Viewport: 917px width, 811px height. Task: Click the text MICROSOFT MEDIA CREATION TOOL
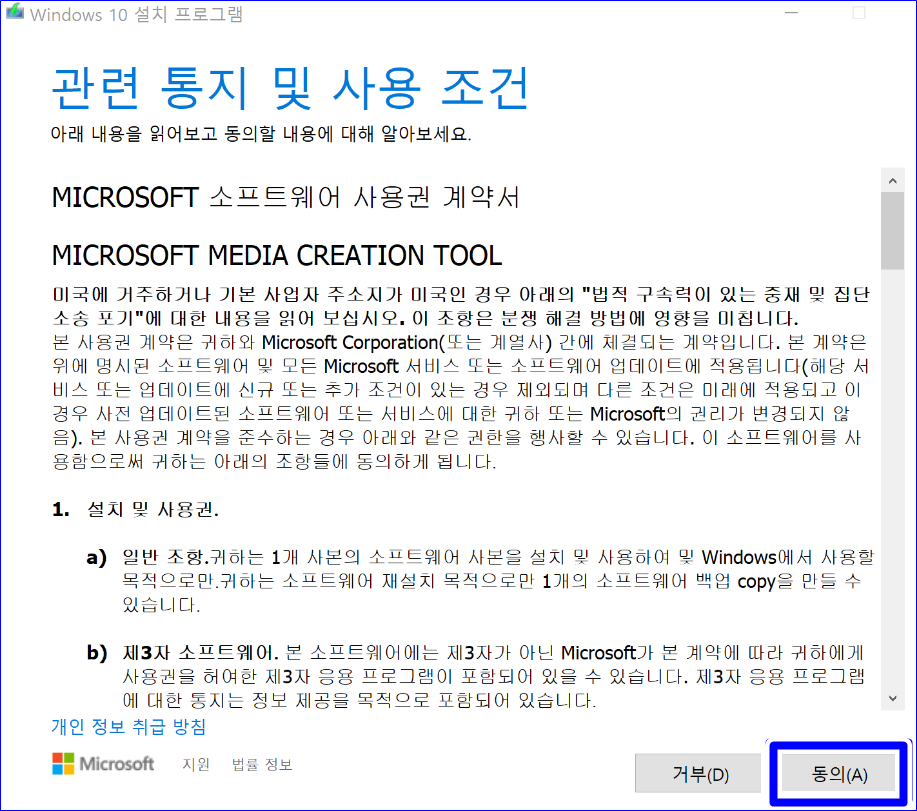click(x=277, y=256)
